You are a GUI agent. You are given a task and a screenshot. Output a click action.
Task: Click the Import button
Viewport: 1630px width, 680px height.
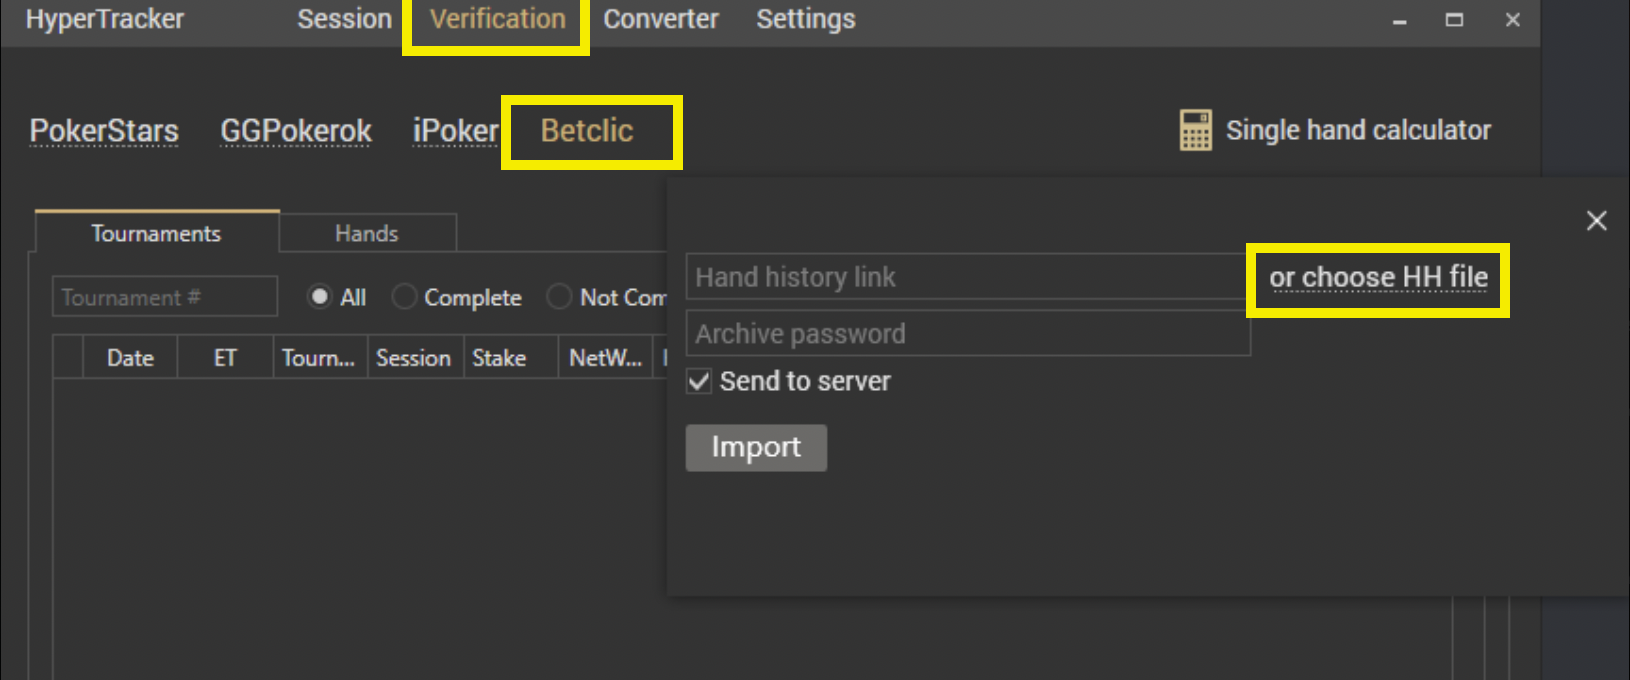point(756,447)
